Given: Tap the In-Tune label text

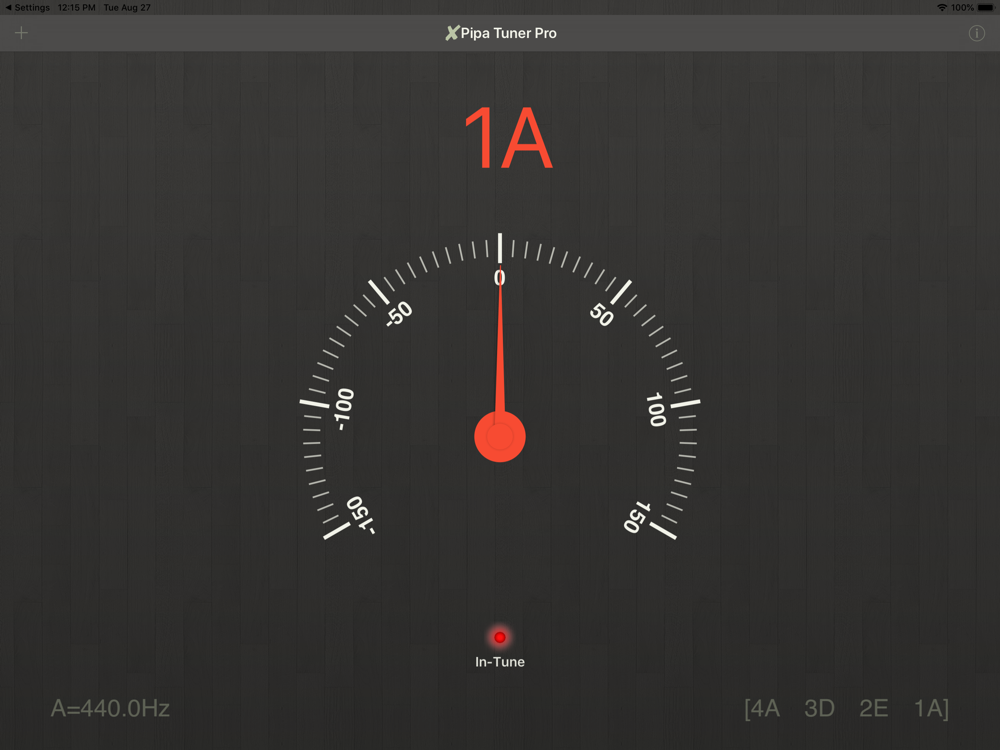Looking at the screenshot, I should click(500, 662).
